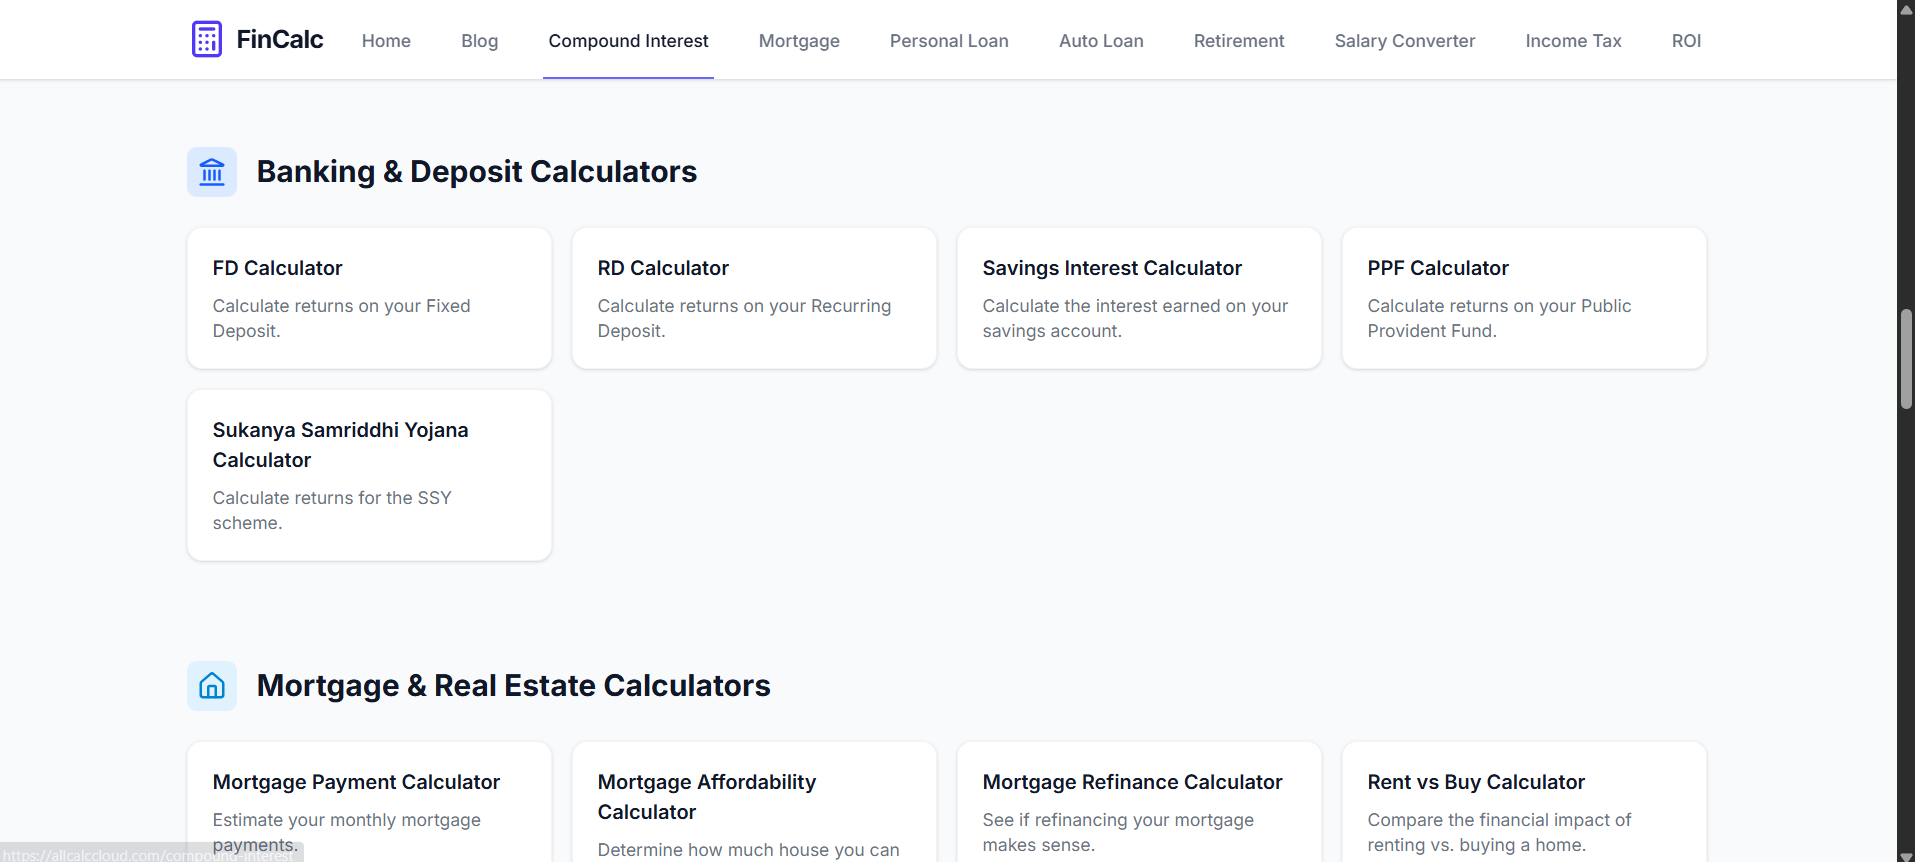
Task: Open the Blog page
Action: pos(479,41)
